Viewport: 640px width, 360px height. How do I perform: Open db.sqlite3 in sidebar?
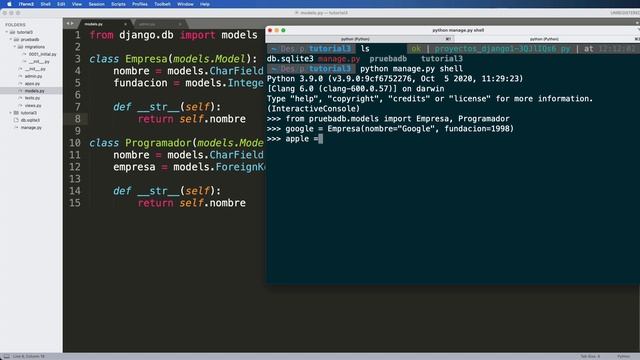point(30,120)
